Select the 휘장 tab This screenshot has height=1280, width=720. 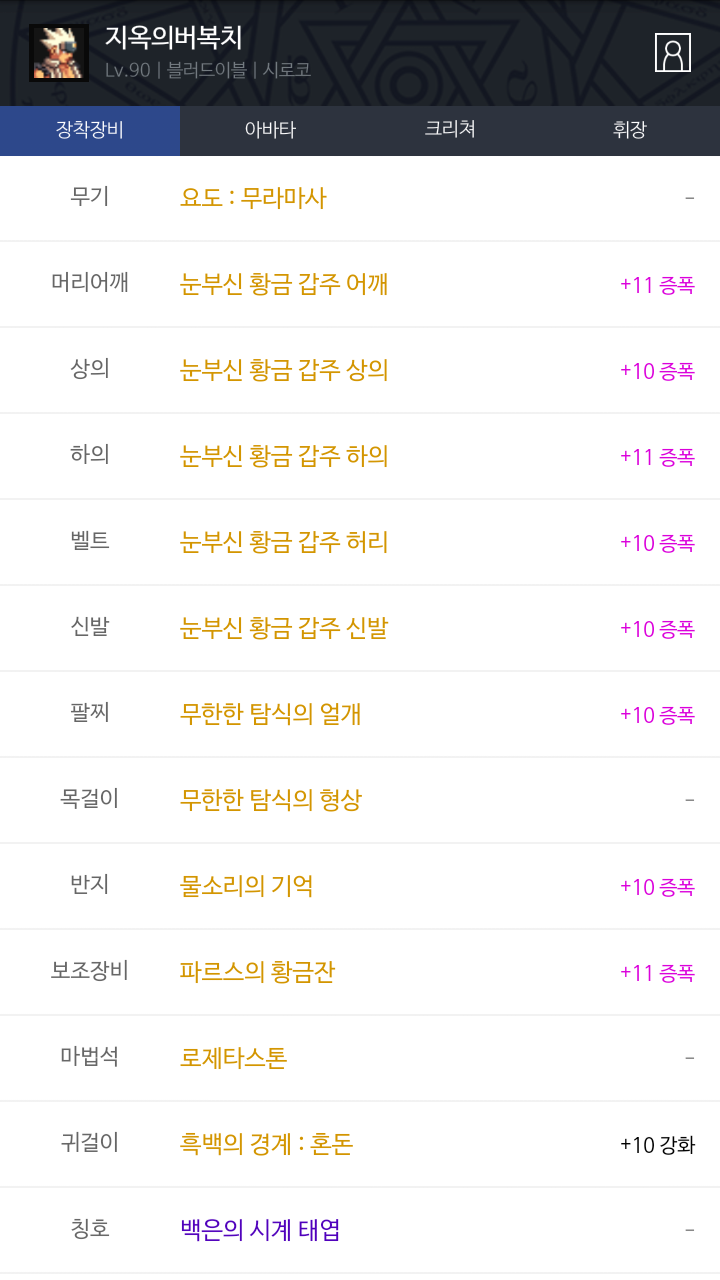pos(630,130)
